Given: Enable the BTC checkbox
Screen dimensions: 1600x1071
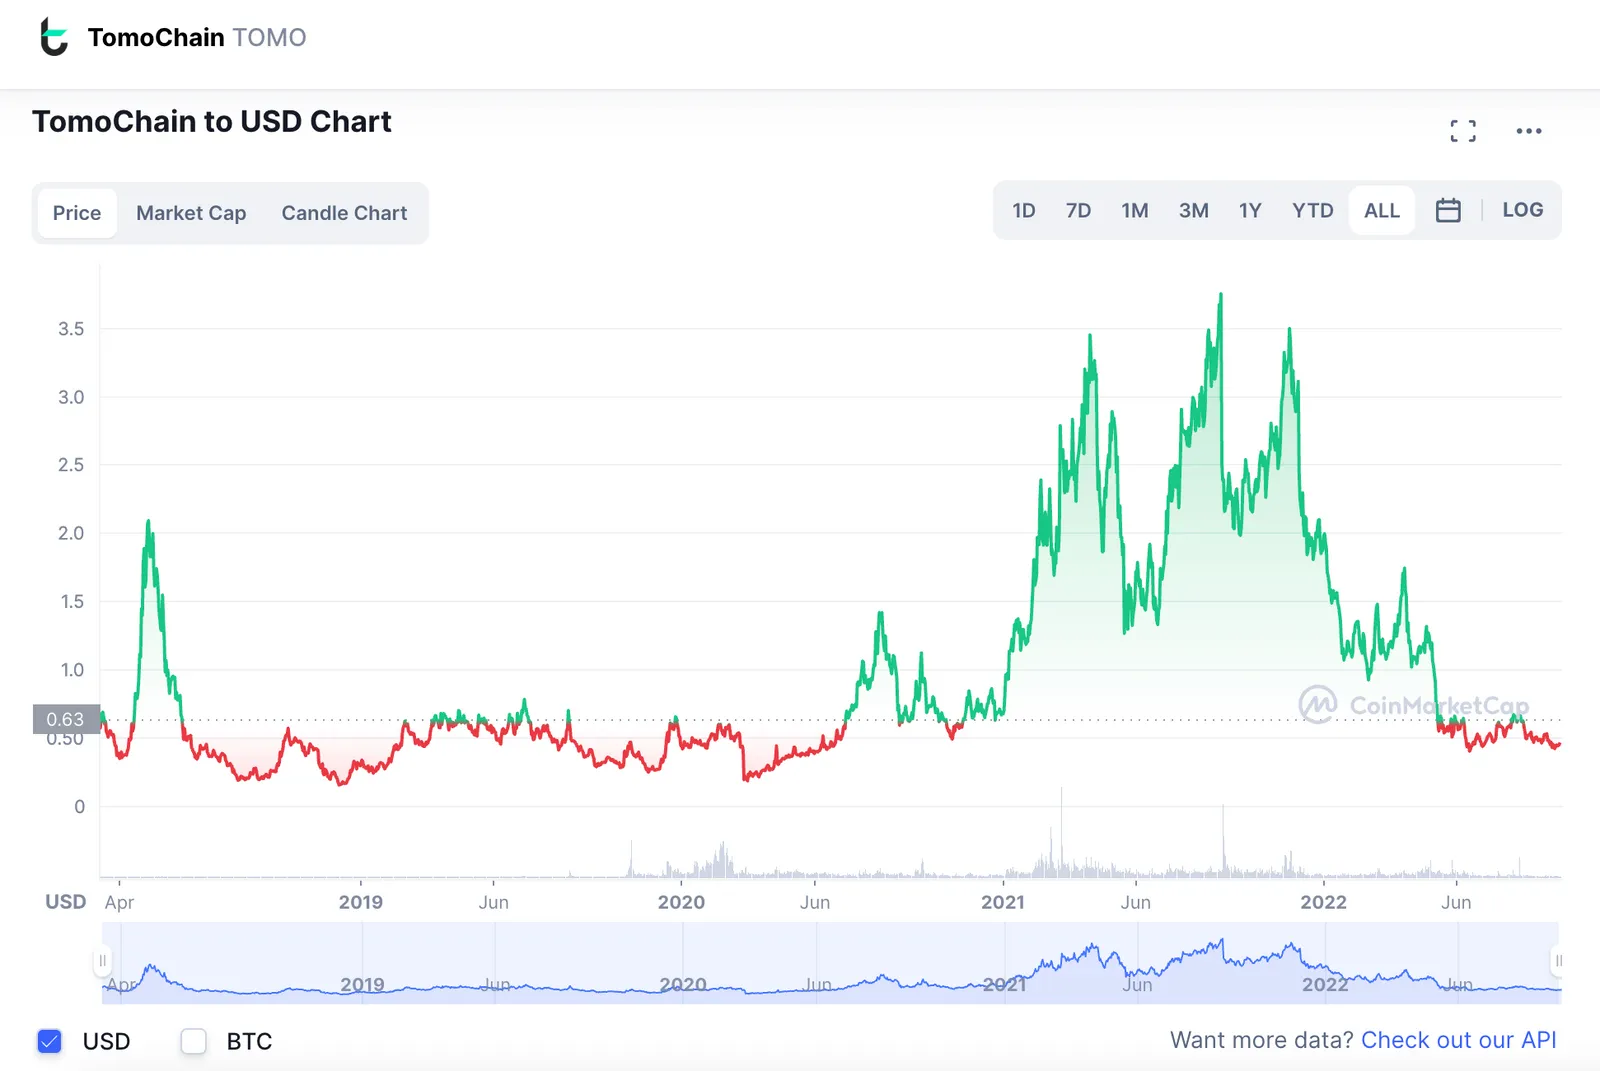Looking at the screenshot, I should click(193, 1041).
